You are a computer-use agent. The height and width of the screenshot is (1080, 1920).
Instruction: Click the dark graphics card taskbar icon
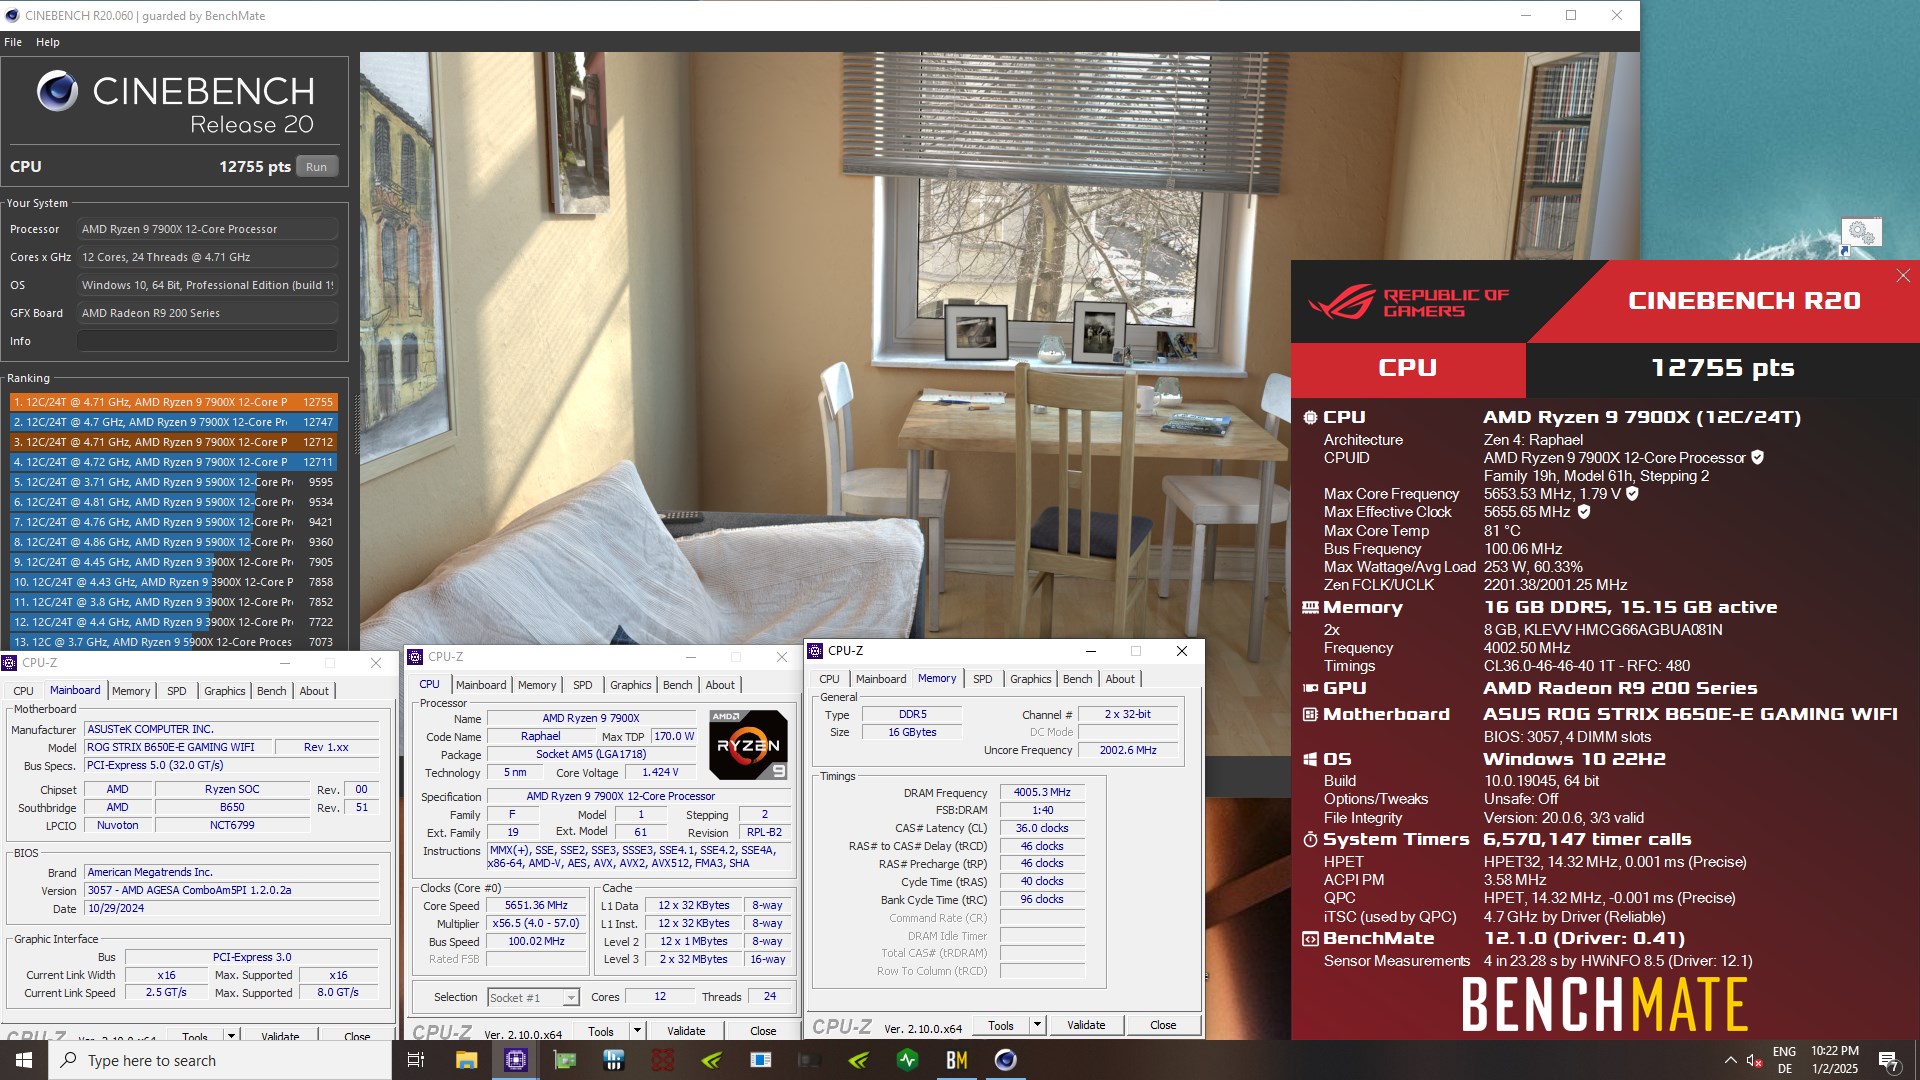click(x=810, y=1060)
